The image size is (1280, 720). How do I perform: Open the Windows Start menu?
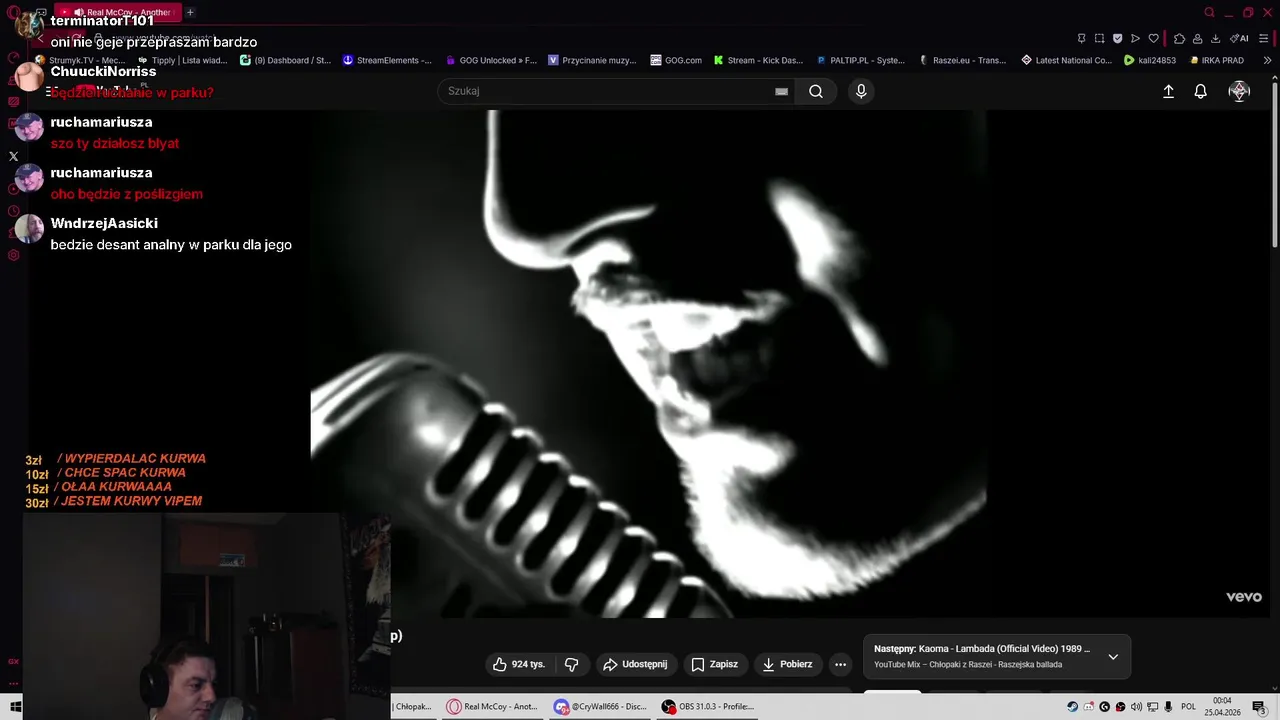[16, 706]
